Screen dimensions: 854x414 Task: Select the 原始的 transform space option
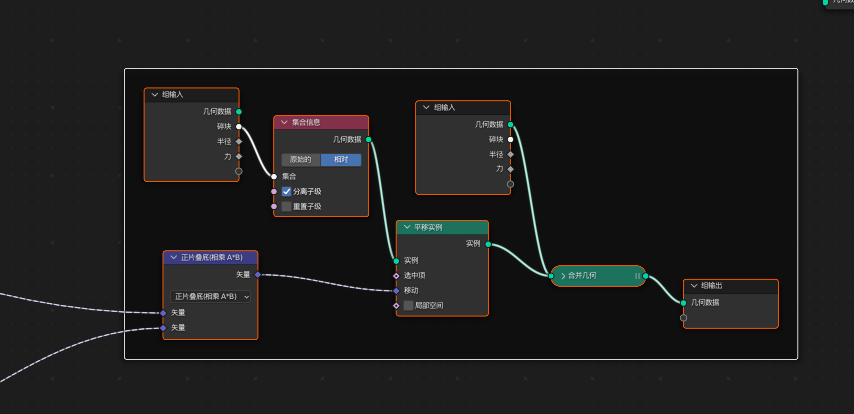pos(301,160)
